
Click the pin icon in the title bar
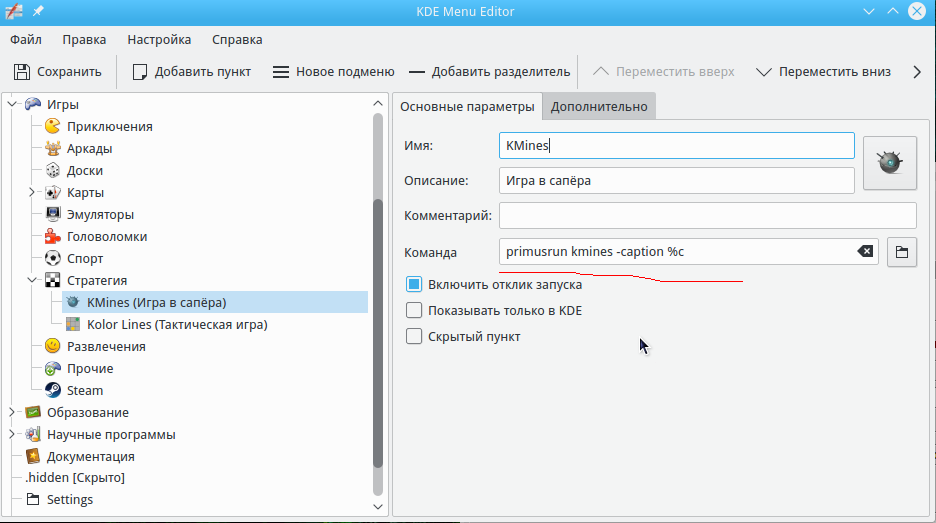39,11
